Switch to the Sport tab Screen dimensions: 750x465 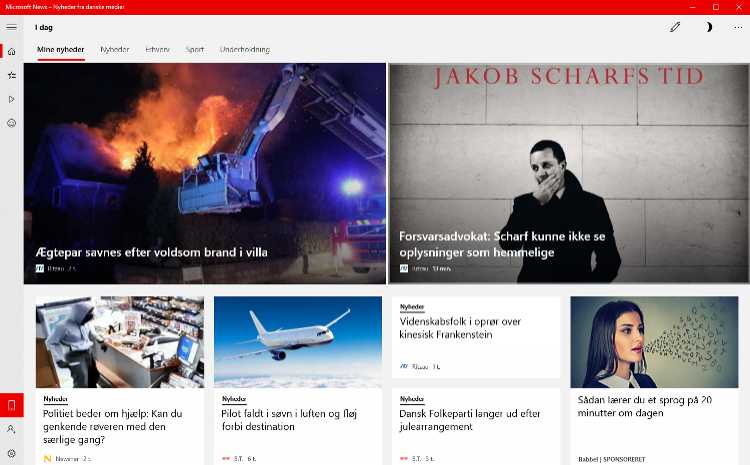(x=195, y=49)
